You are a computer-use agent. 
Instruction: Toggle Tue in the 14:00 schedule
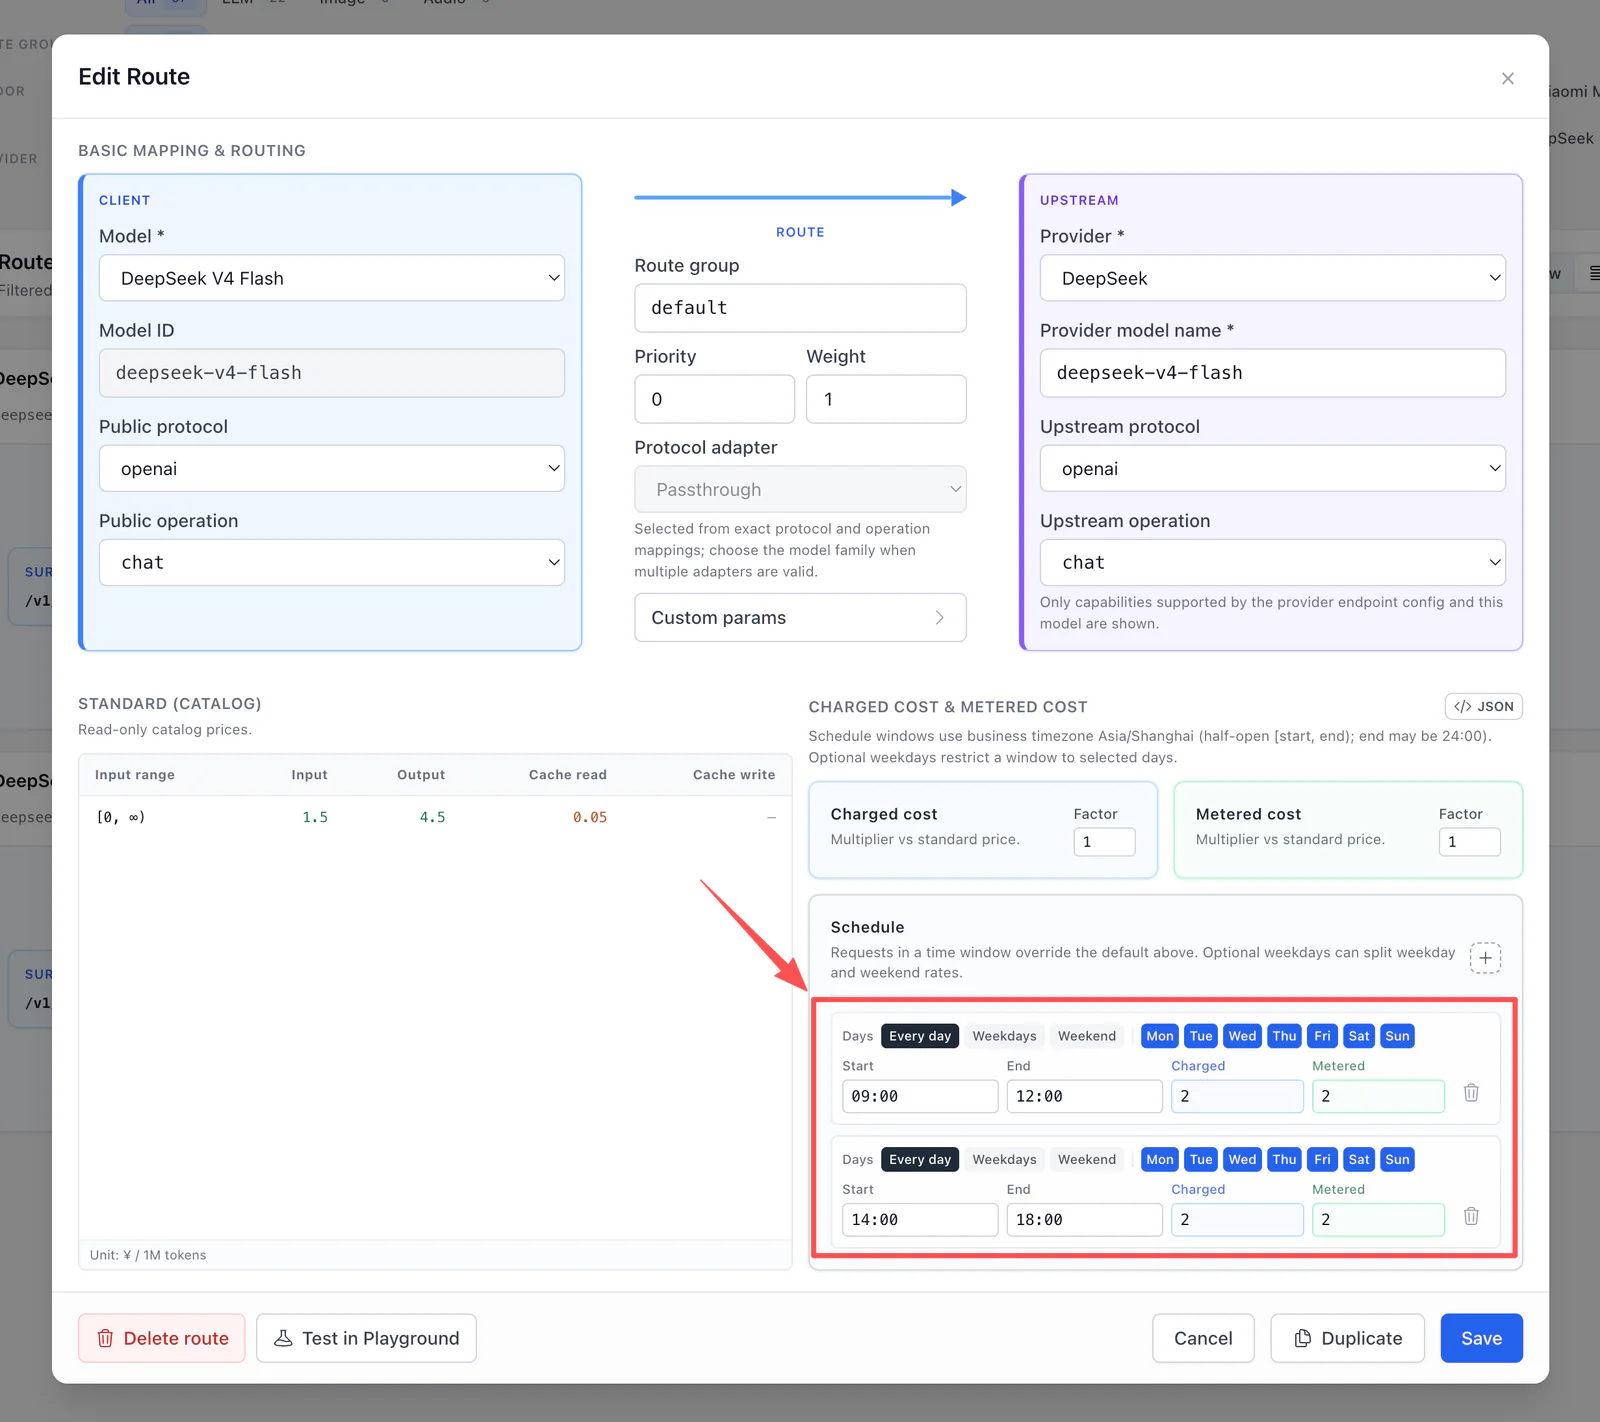pyautogui.click(x=1201, y=1159)
